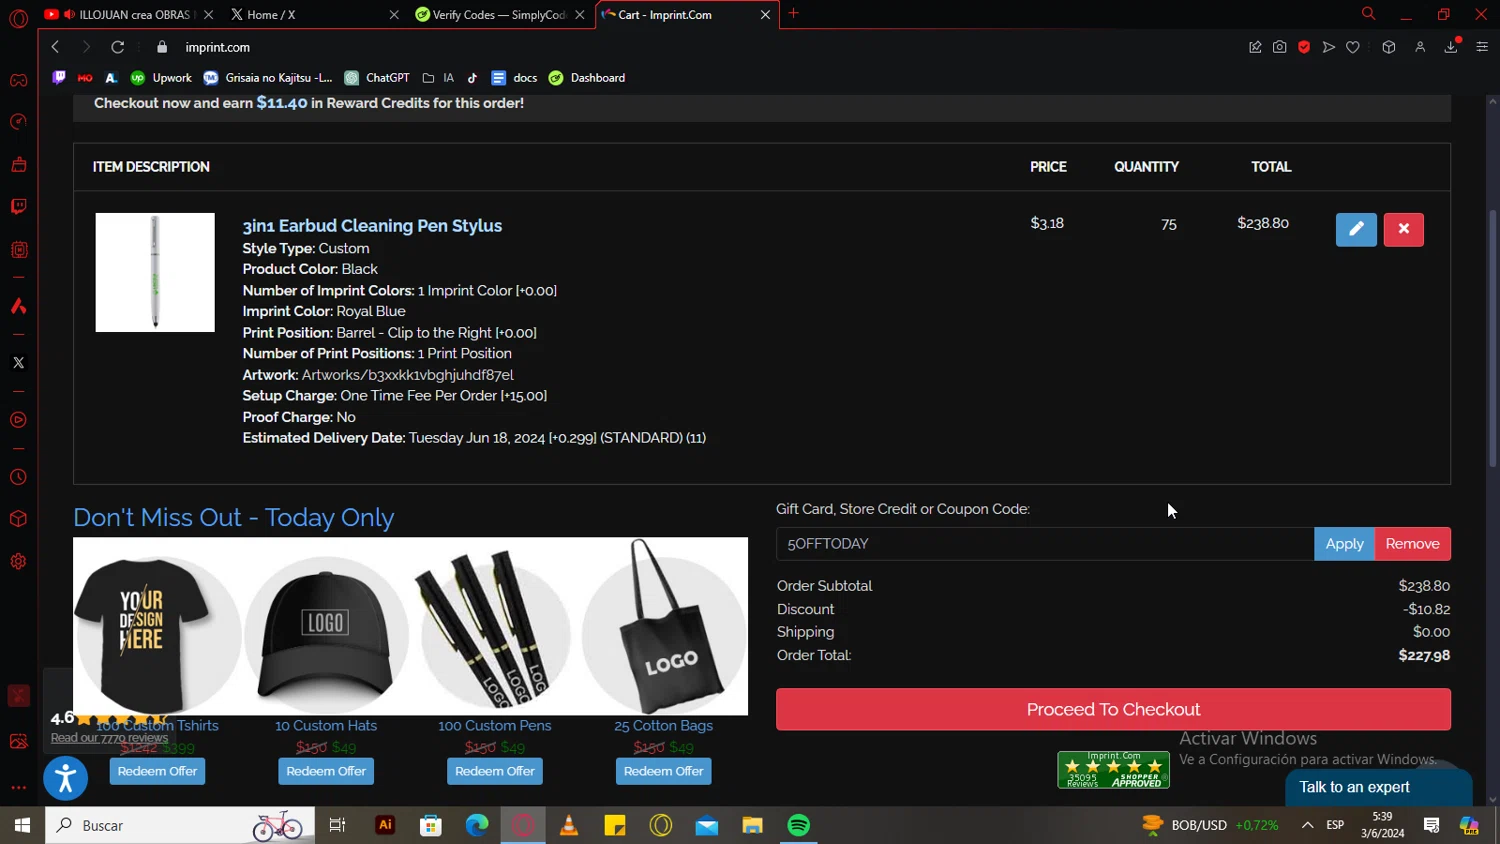This screenshot has width=1500, height=844.
Task: Search tabs with the magnifier icon
Action: tap(1368, 14)
